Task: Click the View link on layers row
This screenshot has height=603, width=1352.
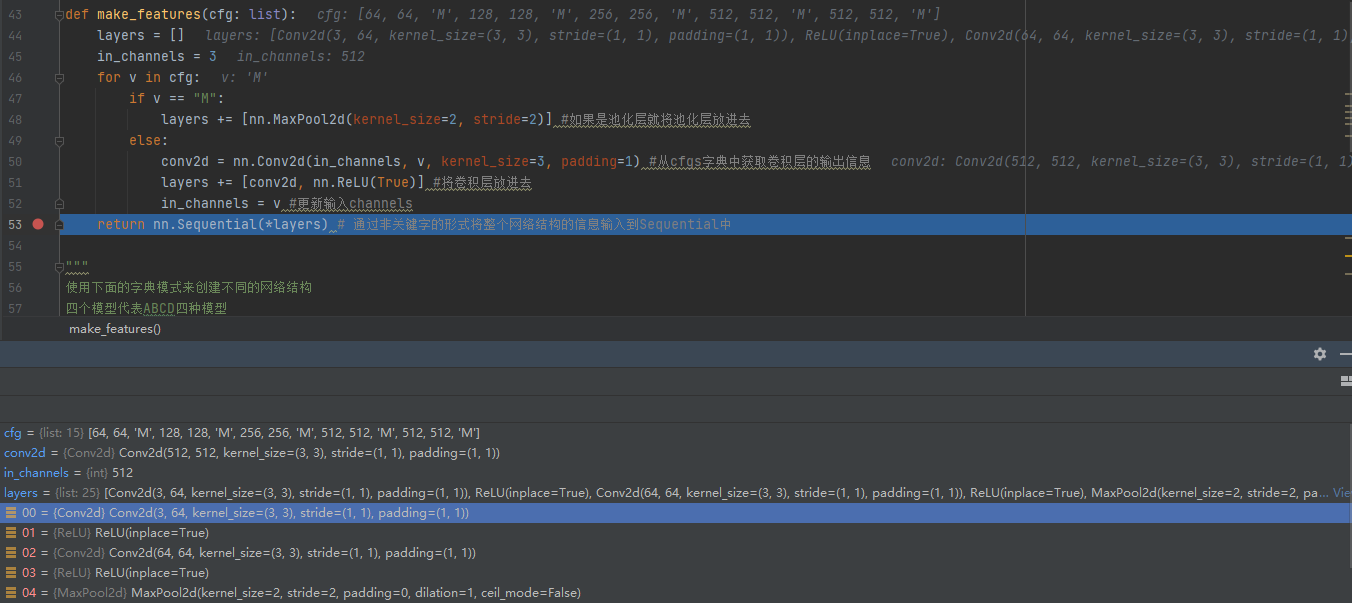Action: point(1342,493)
